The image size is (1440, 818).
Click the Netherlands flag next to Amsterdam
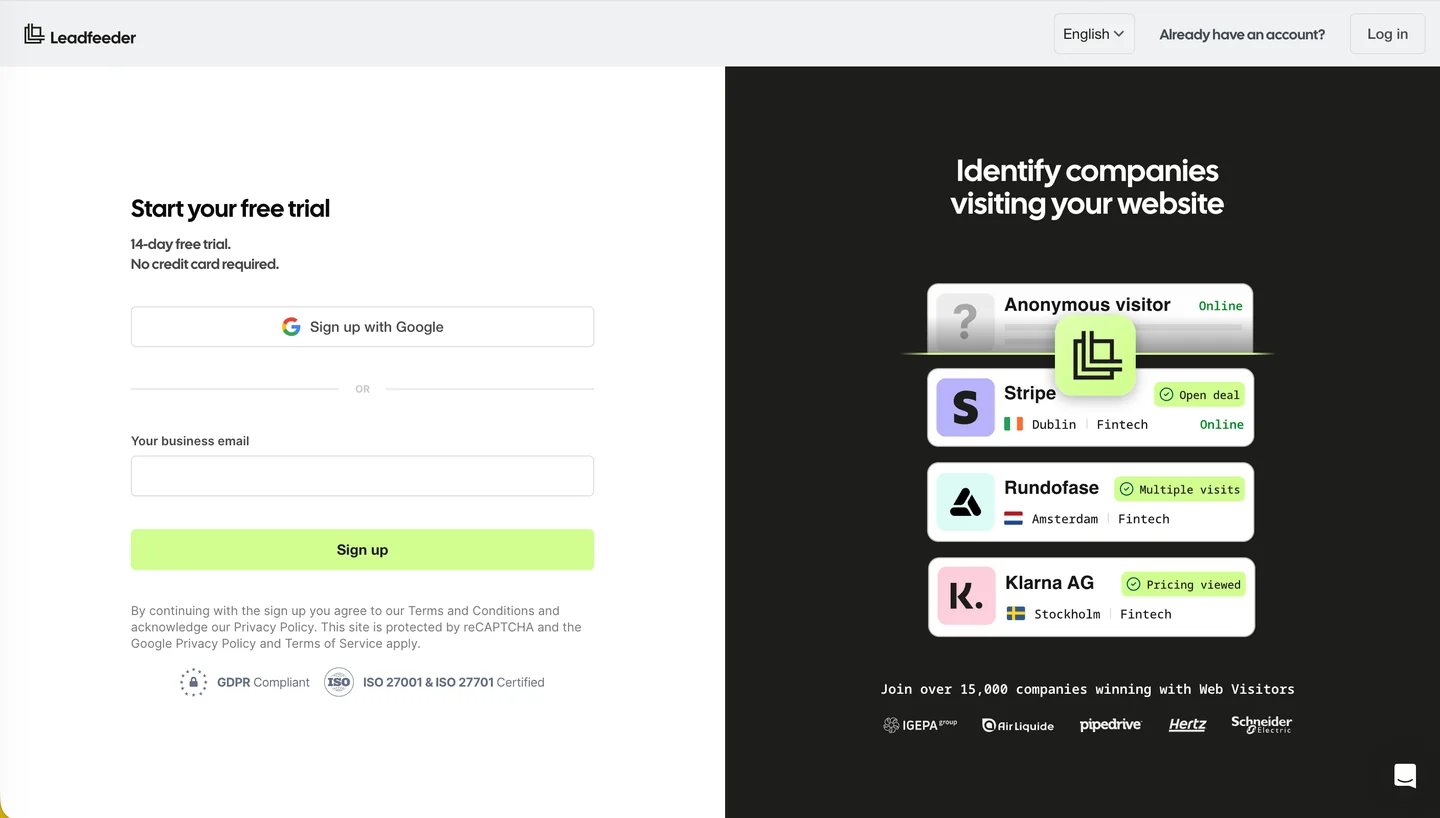(x=1014, y=519)
